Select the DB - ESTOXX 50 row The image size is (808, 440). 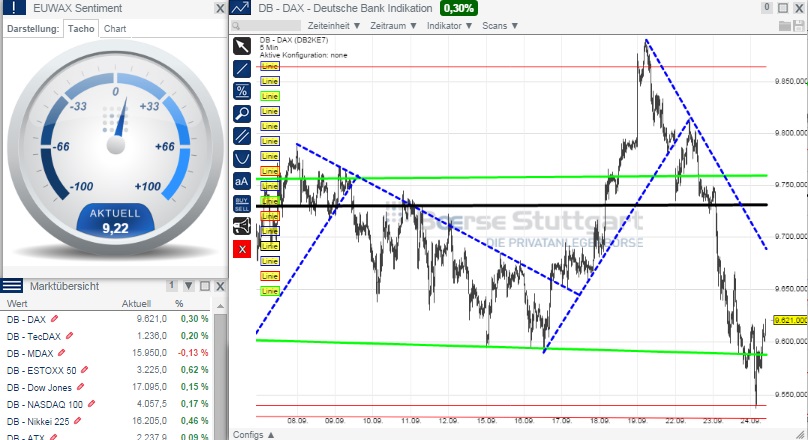[x=107, y=370]
